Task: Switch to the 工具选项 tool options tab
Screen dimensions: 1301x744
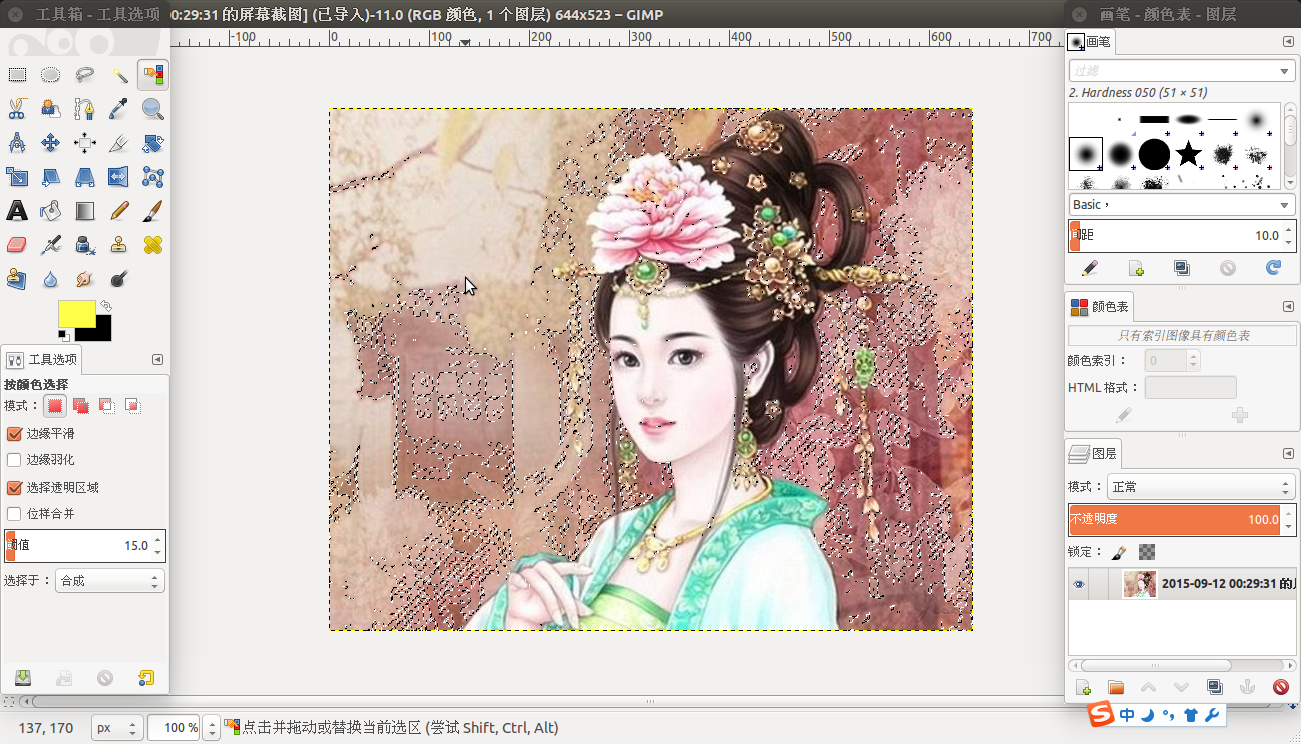Action: tap(41, 360)
